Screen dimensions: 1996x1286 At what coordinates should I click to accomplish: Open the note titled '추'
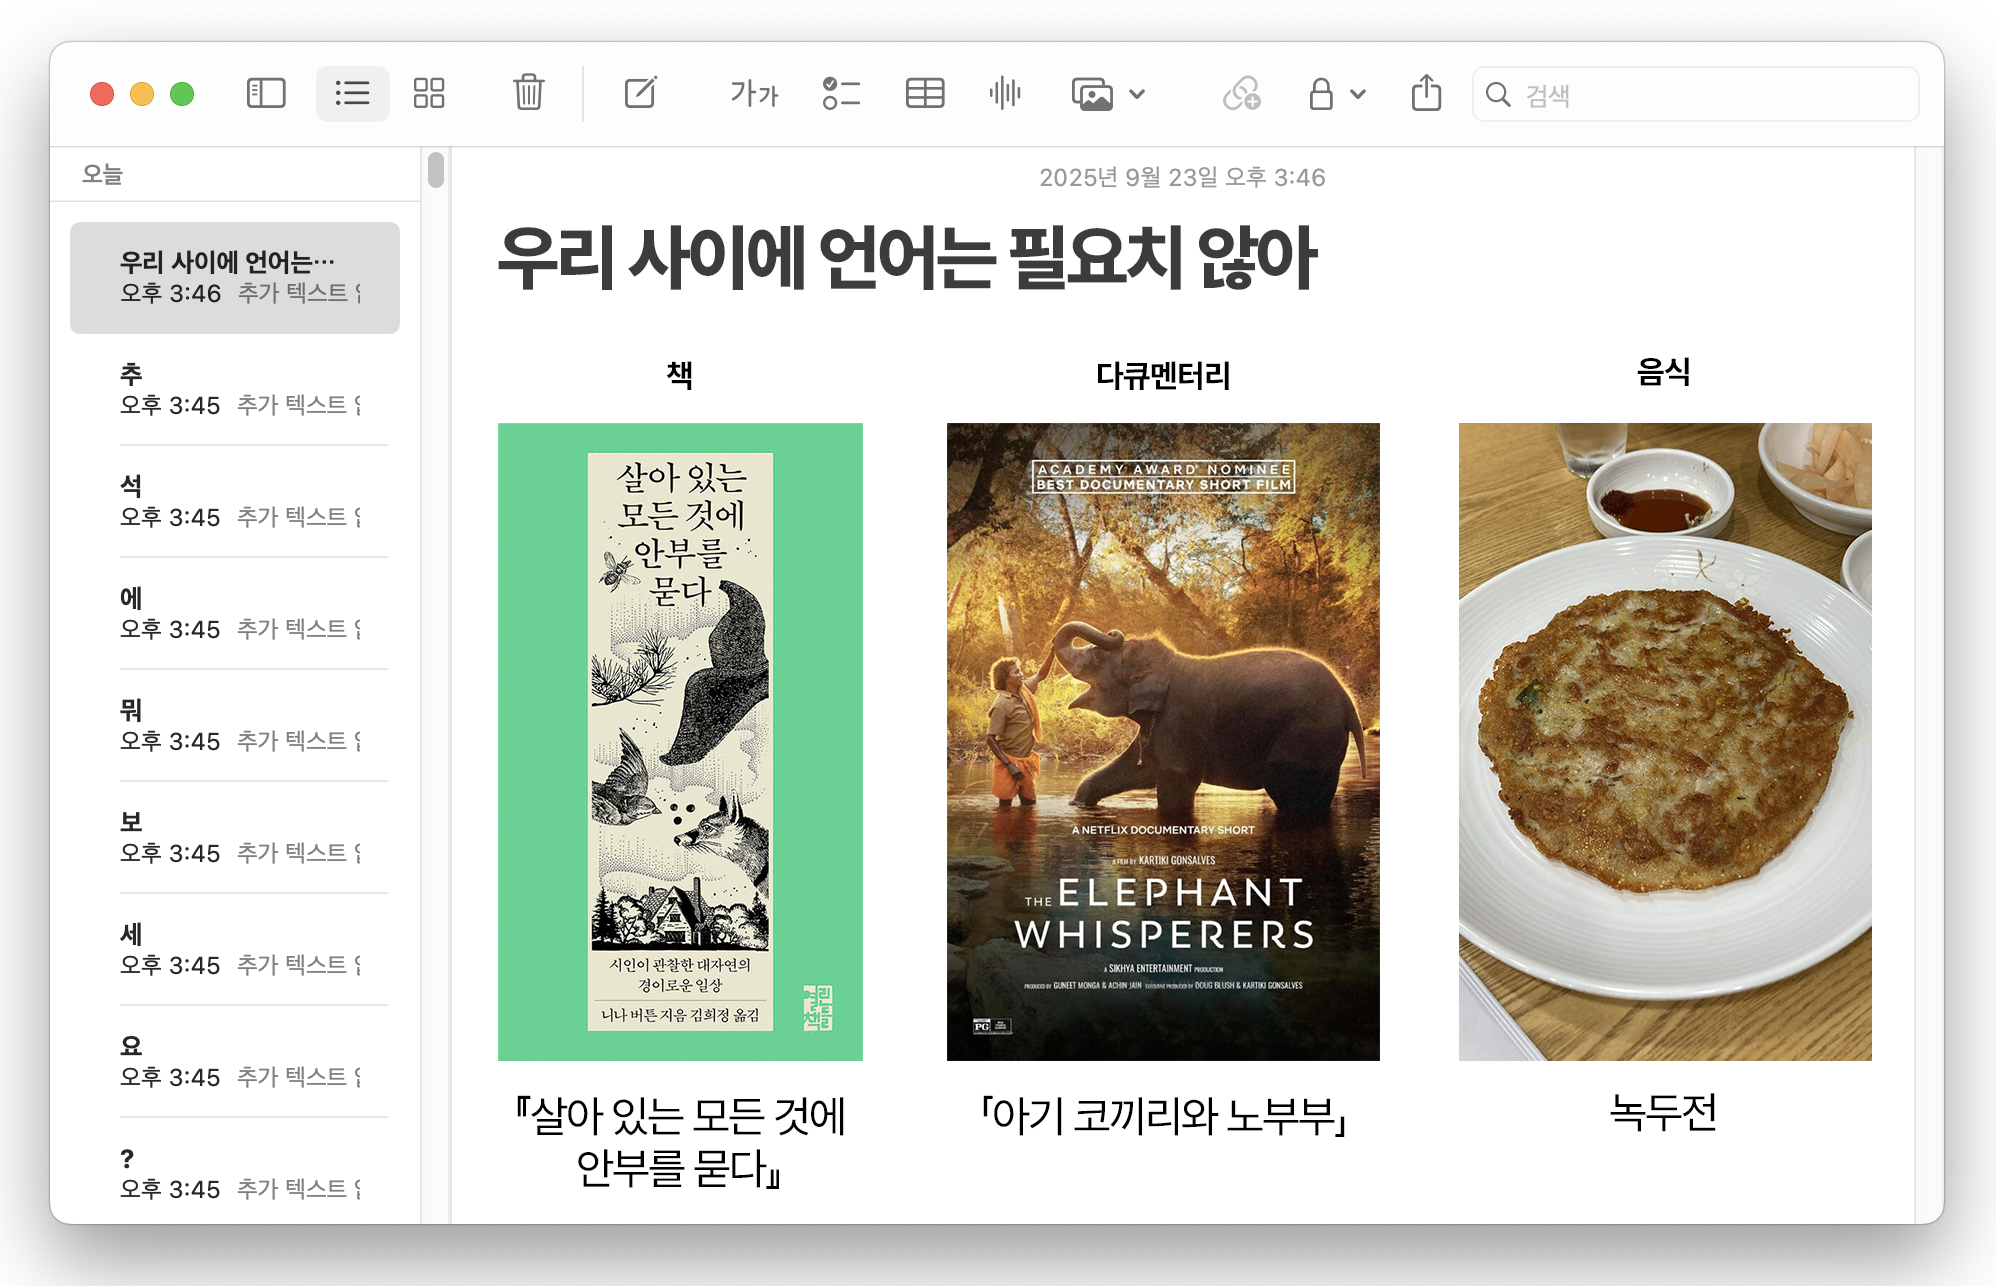pos(235,390)
